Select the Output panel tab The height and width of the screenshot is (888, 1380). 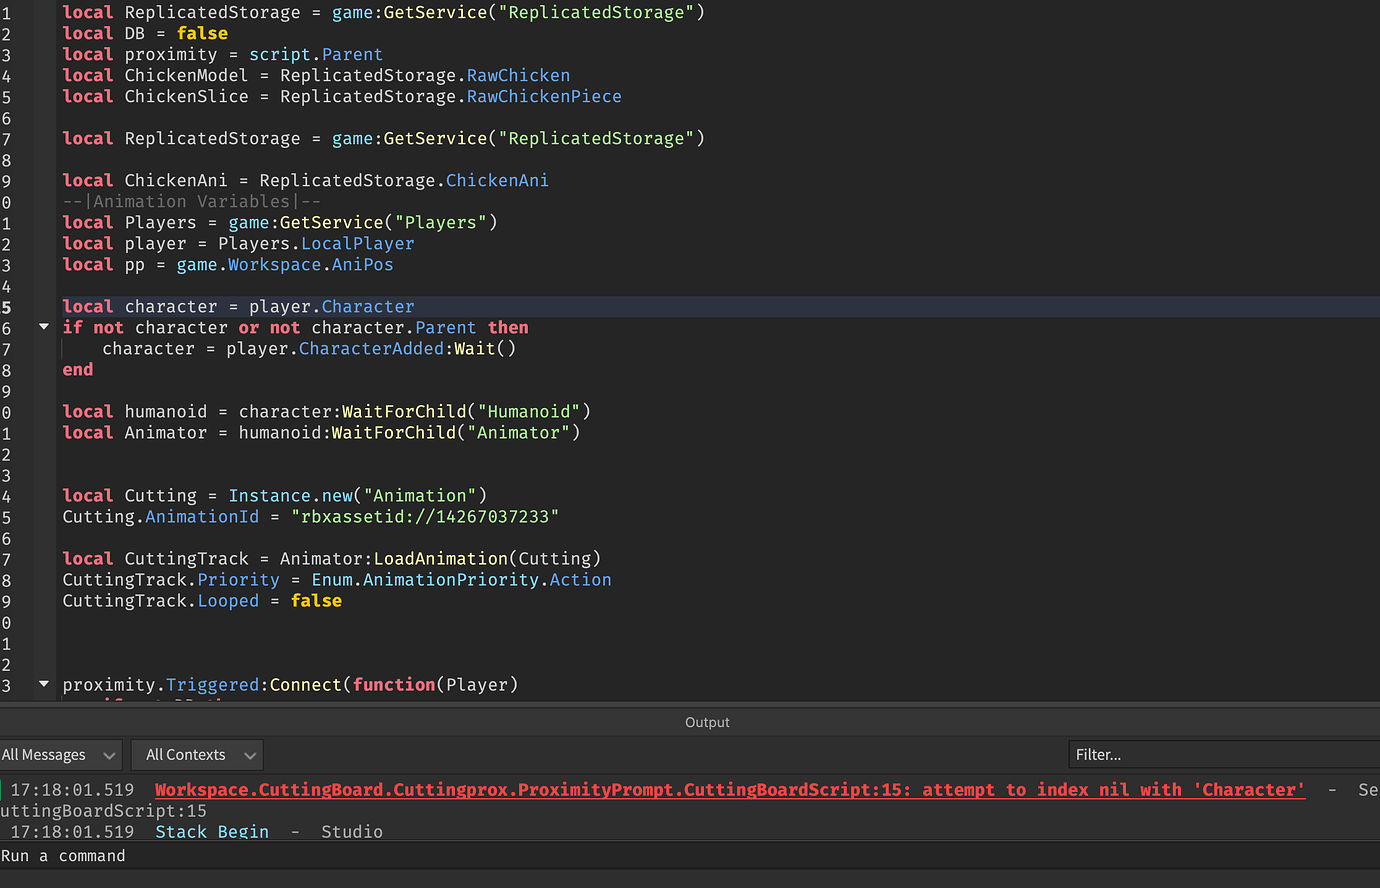tap(707, 721)
